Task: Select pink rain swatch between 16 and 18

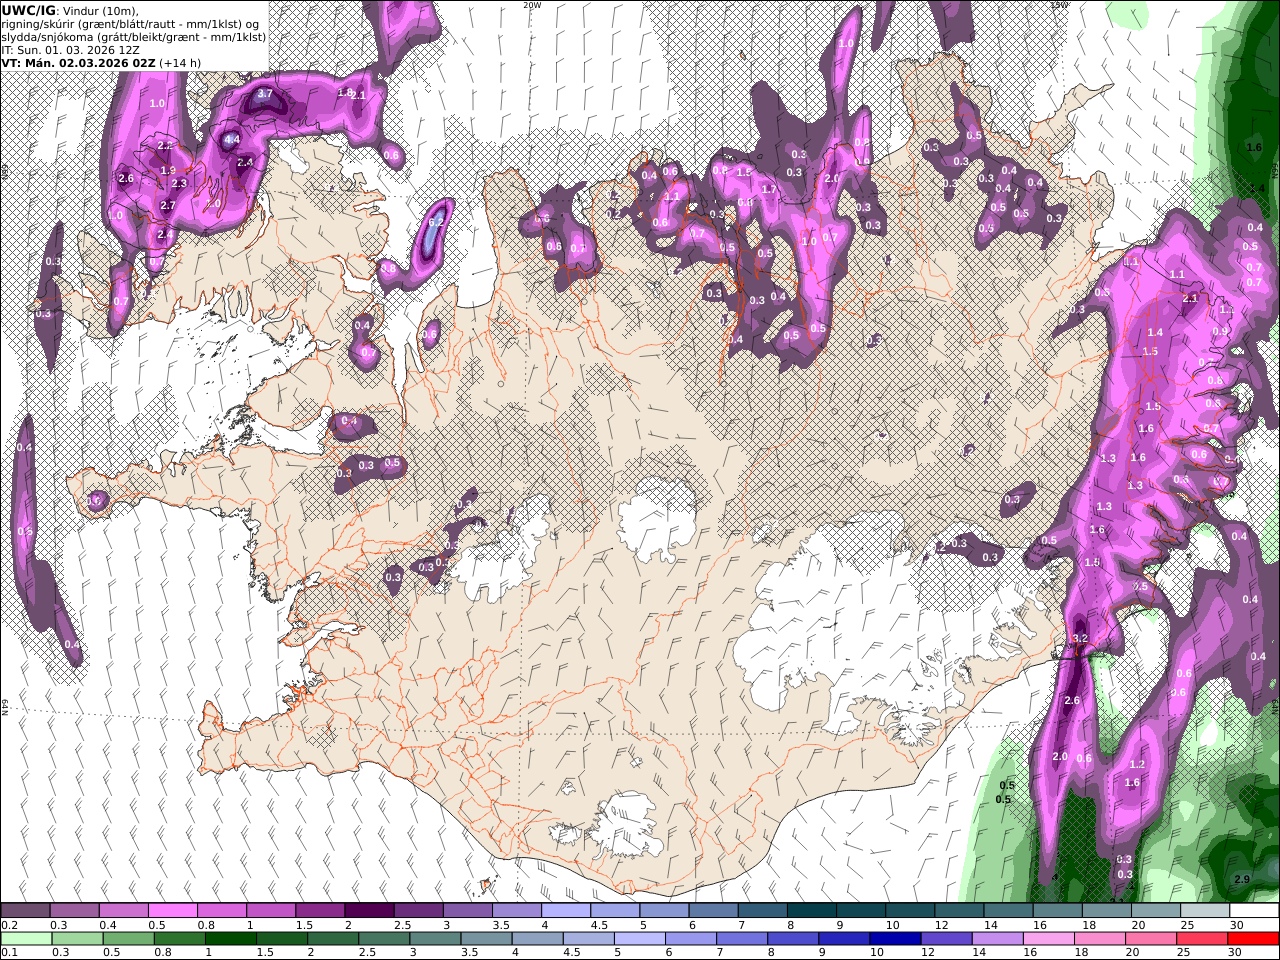Action: [x=1048, y=938]
